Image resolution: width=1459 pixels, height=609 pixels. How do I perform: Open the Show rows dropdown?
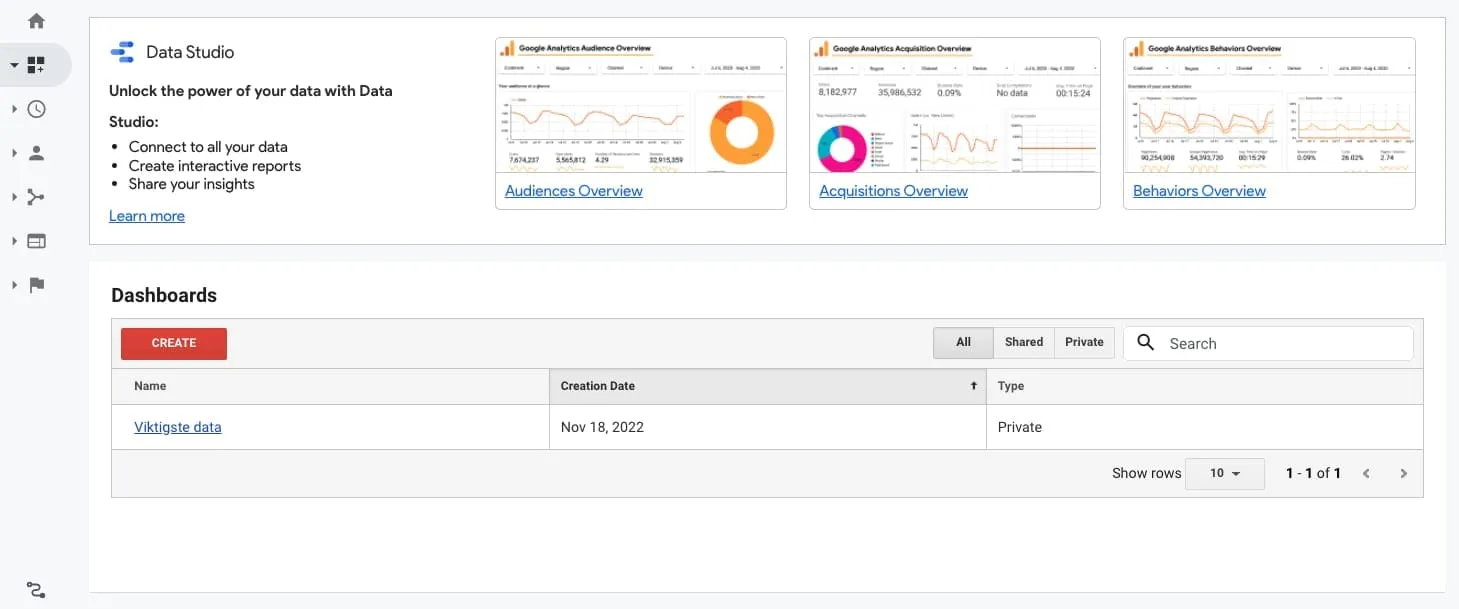[x=1224, y=473]
